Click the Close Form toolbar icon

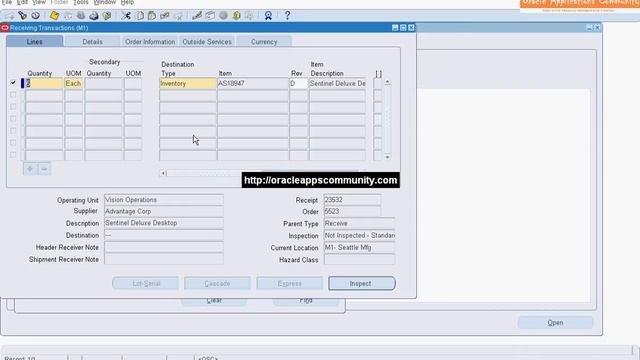click(x=107, y=16)
